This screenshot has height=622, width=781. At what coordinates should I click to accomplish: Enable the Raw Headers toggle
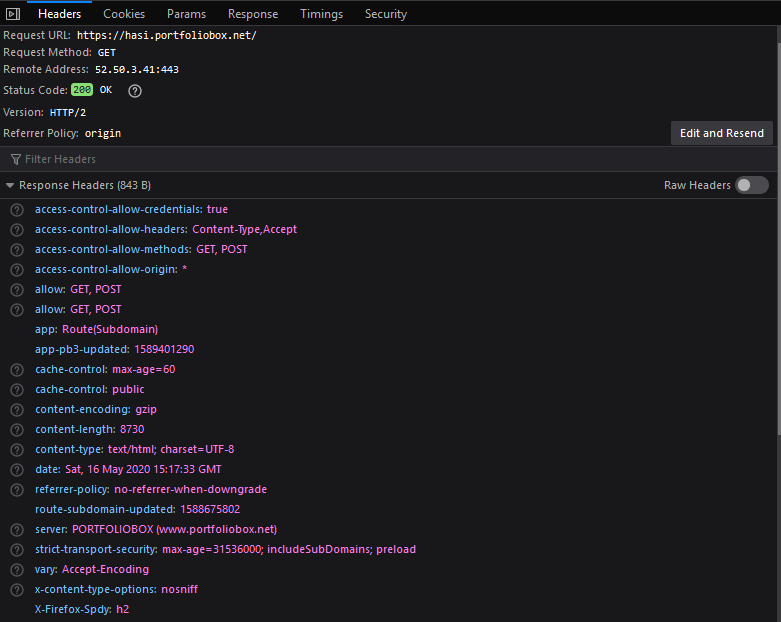(x=752, y=185)
